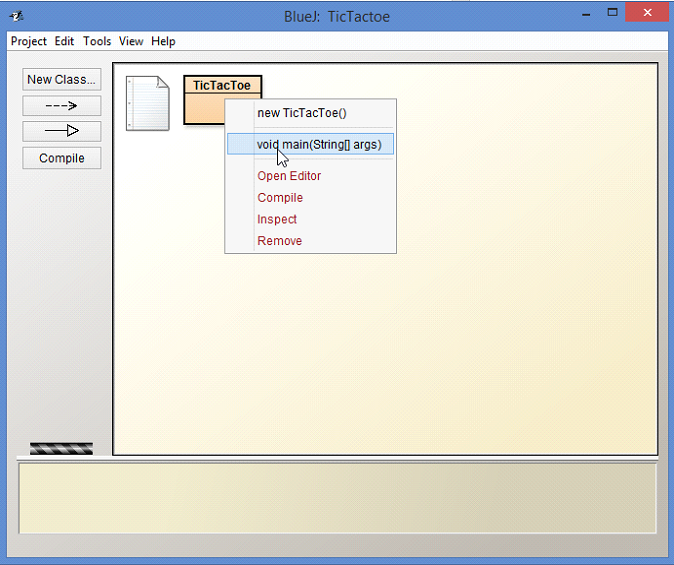
Task: Choose Remove from the context menu
Action: (310, 241)
